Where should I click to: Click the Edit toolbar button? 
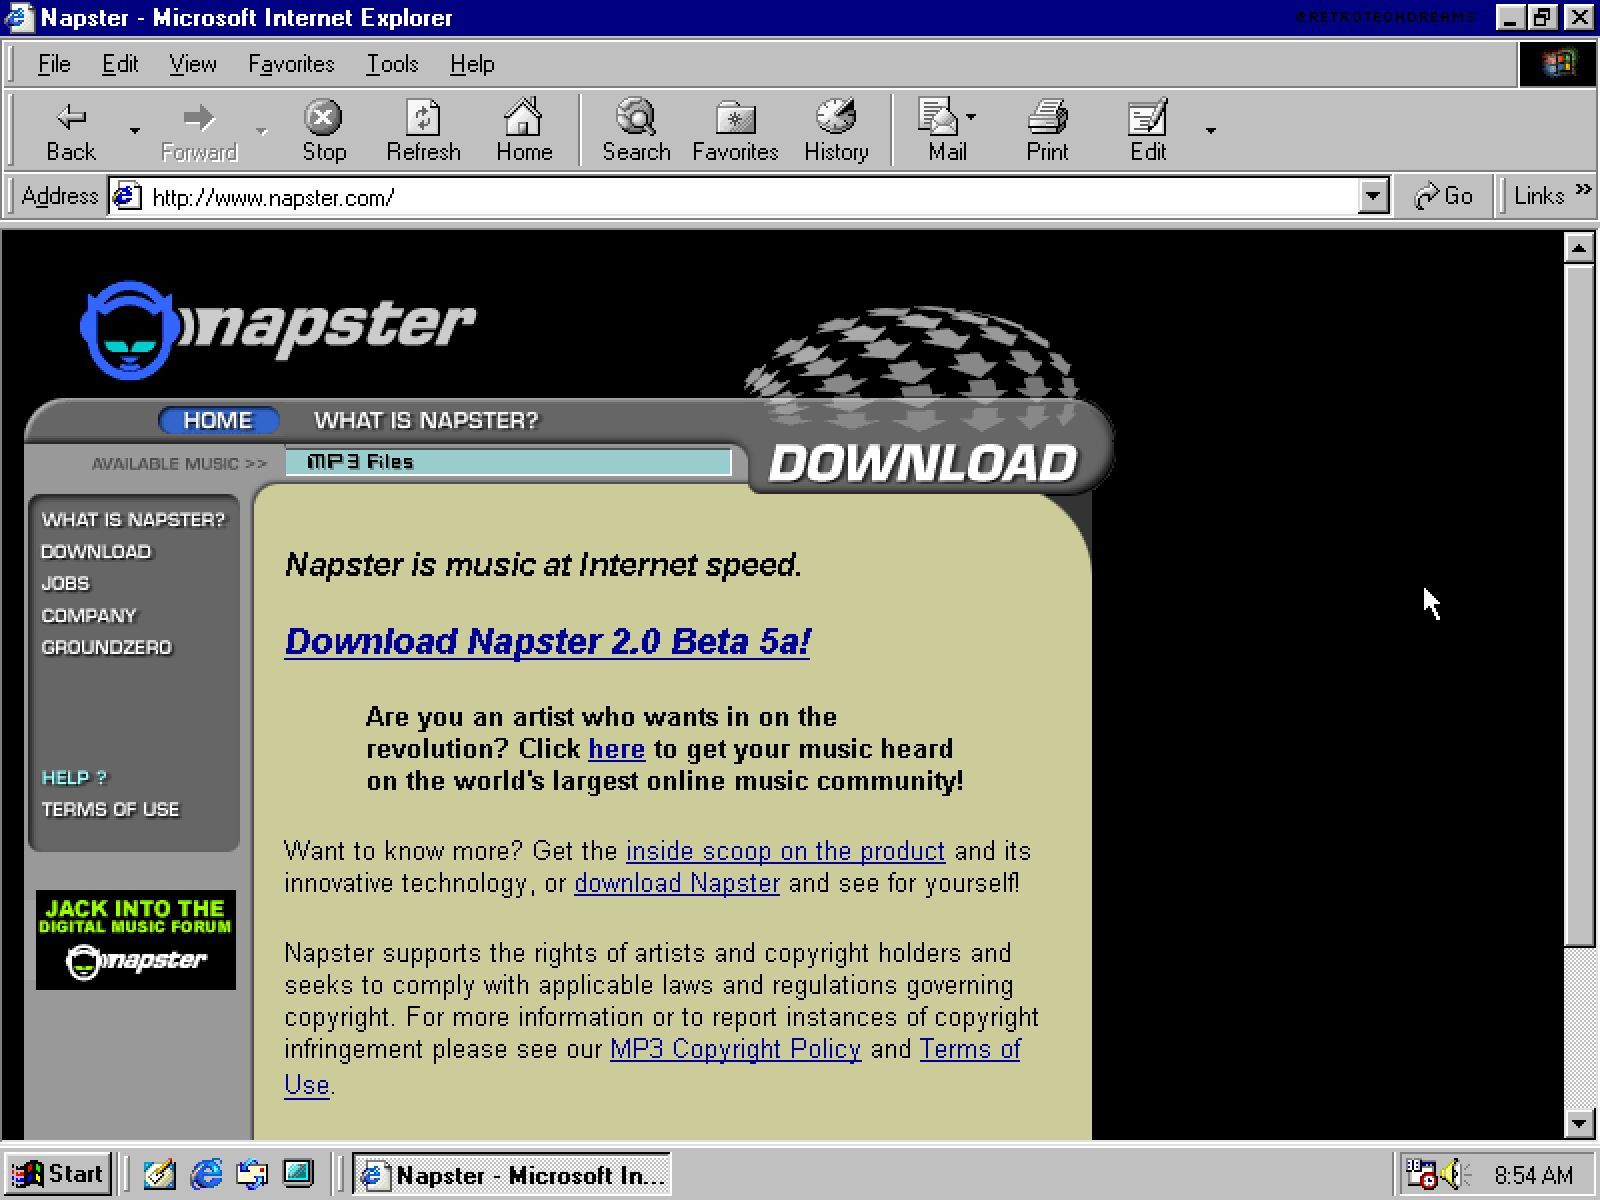click(x=1148, y=131)
